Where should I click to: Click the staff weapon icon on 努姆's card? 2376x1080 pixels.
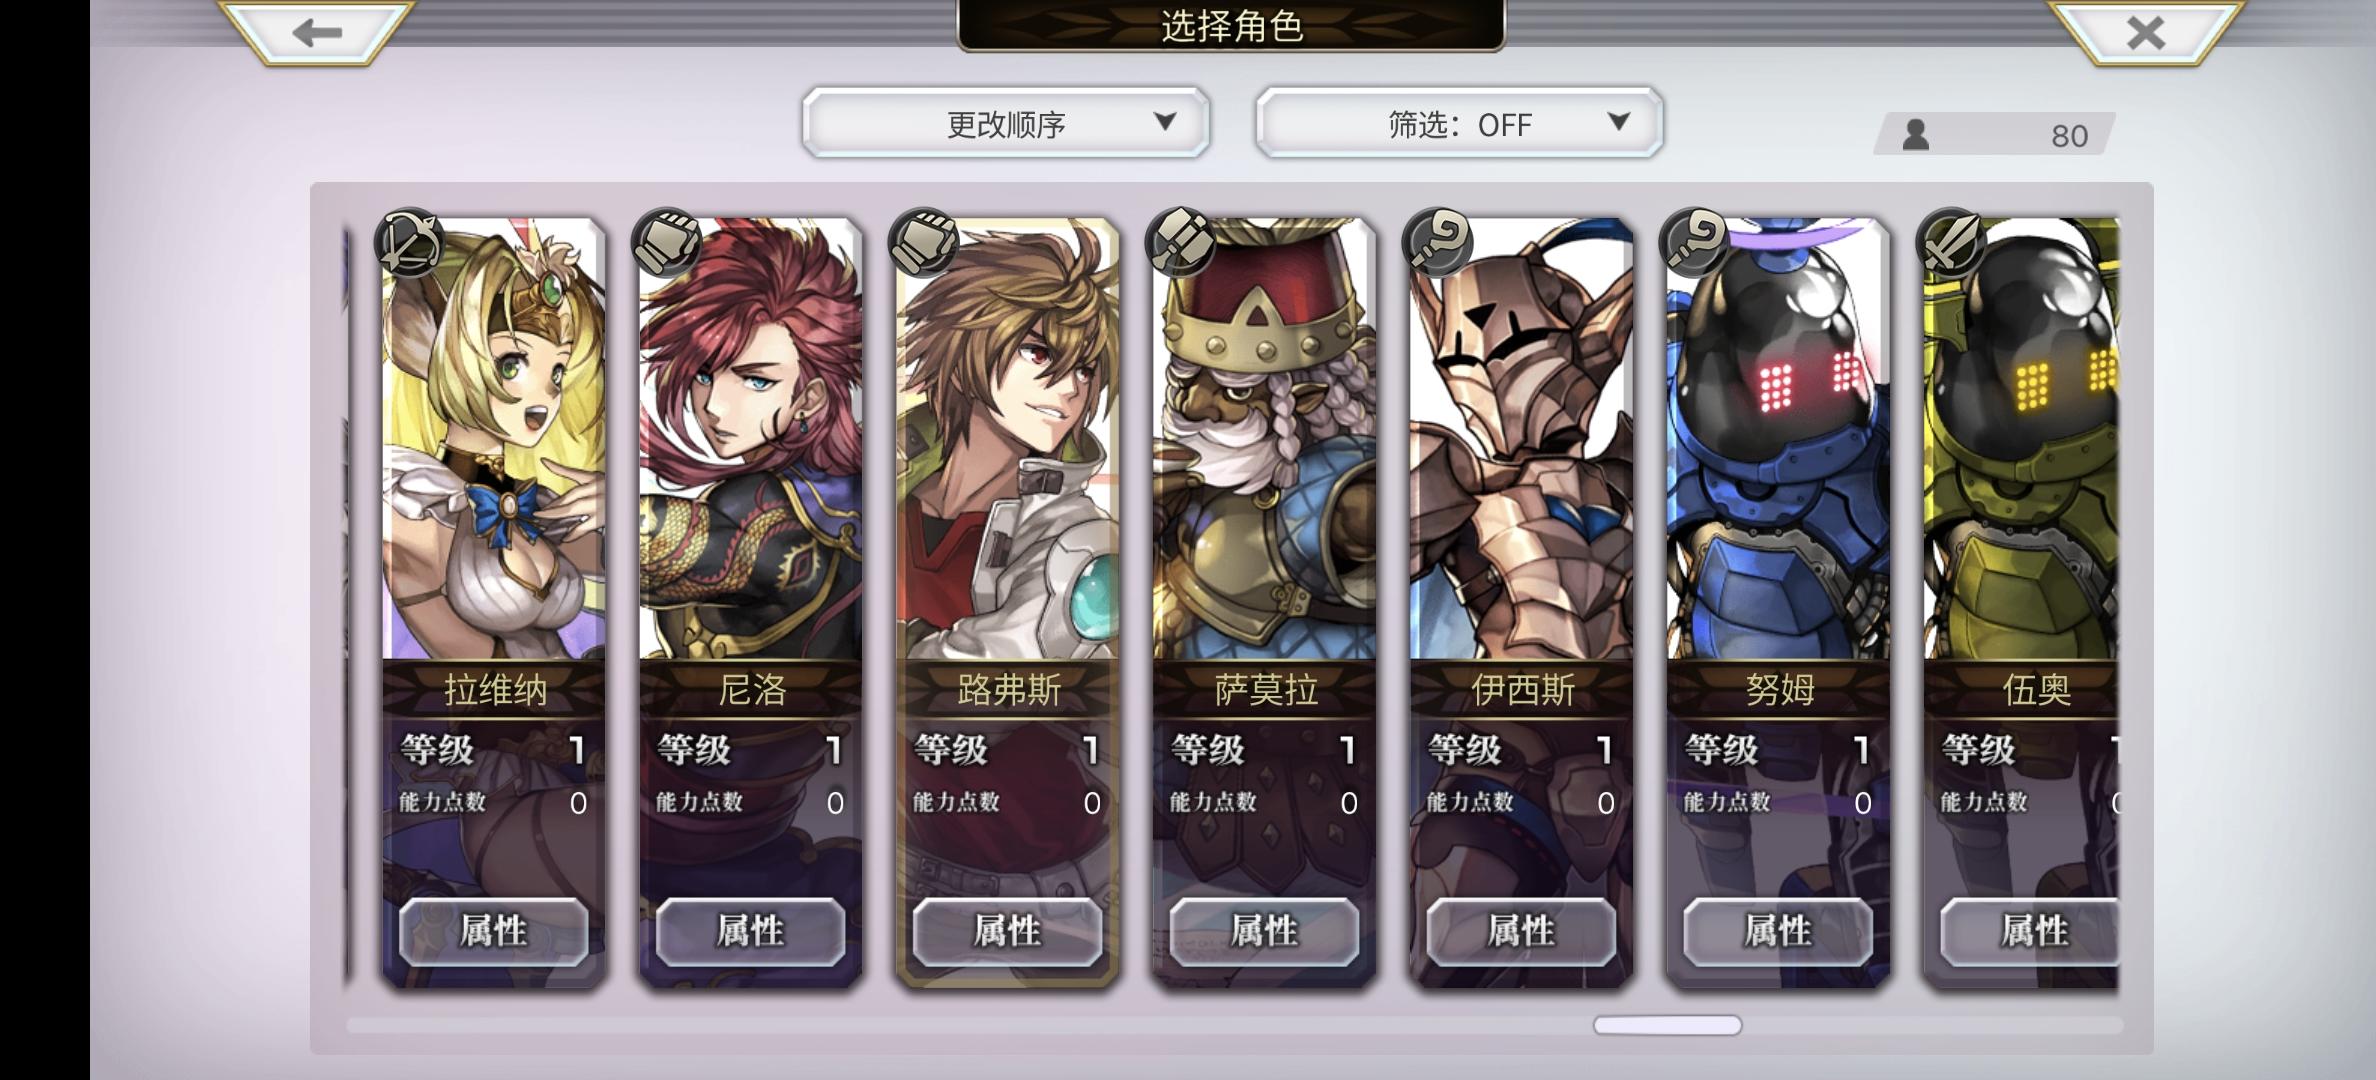pyautogui.click(x=1694, y=243)
